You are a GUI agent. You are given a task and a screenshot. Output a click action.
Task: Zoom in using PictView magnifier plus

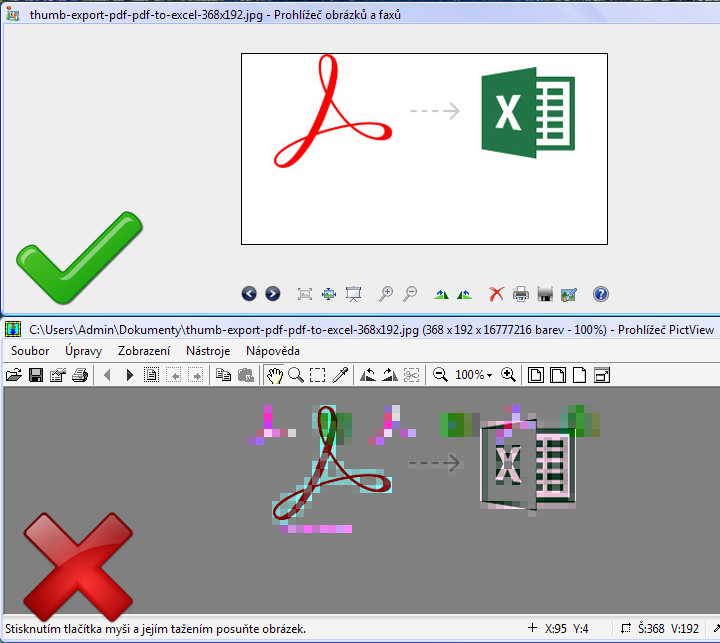pos(508,375)
